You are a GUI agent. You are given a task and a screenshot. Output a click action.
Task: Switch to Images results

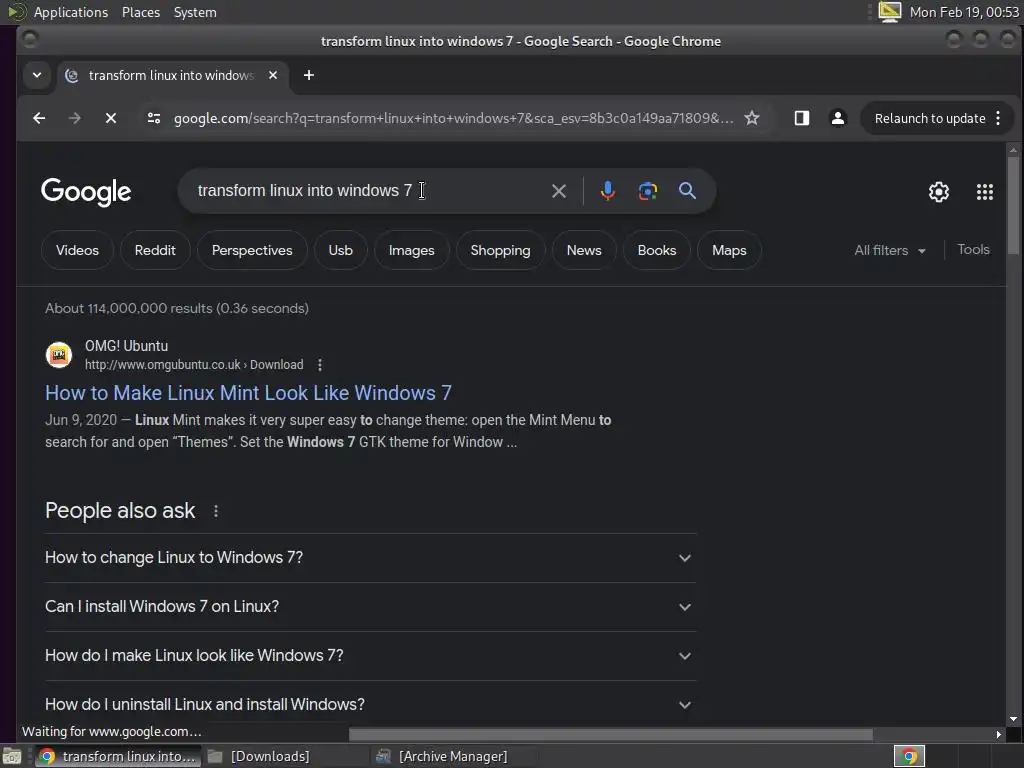[x=411, y=251]
